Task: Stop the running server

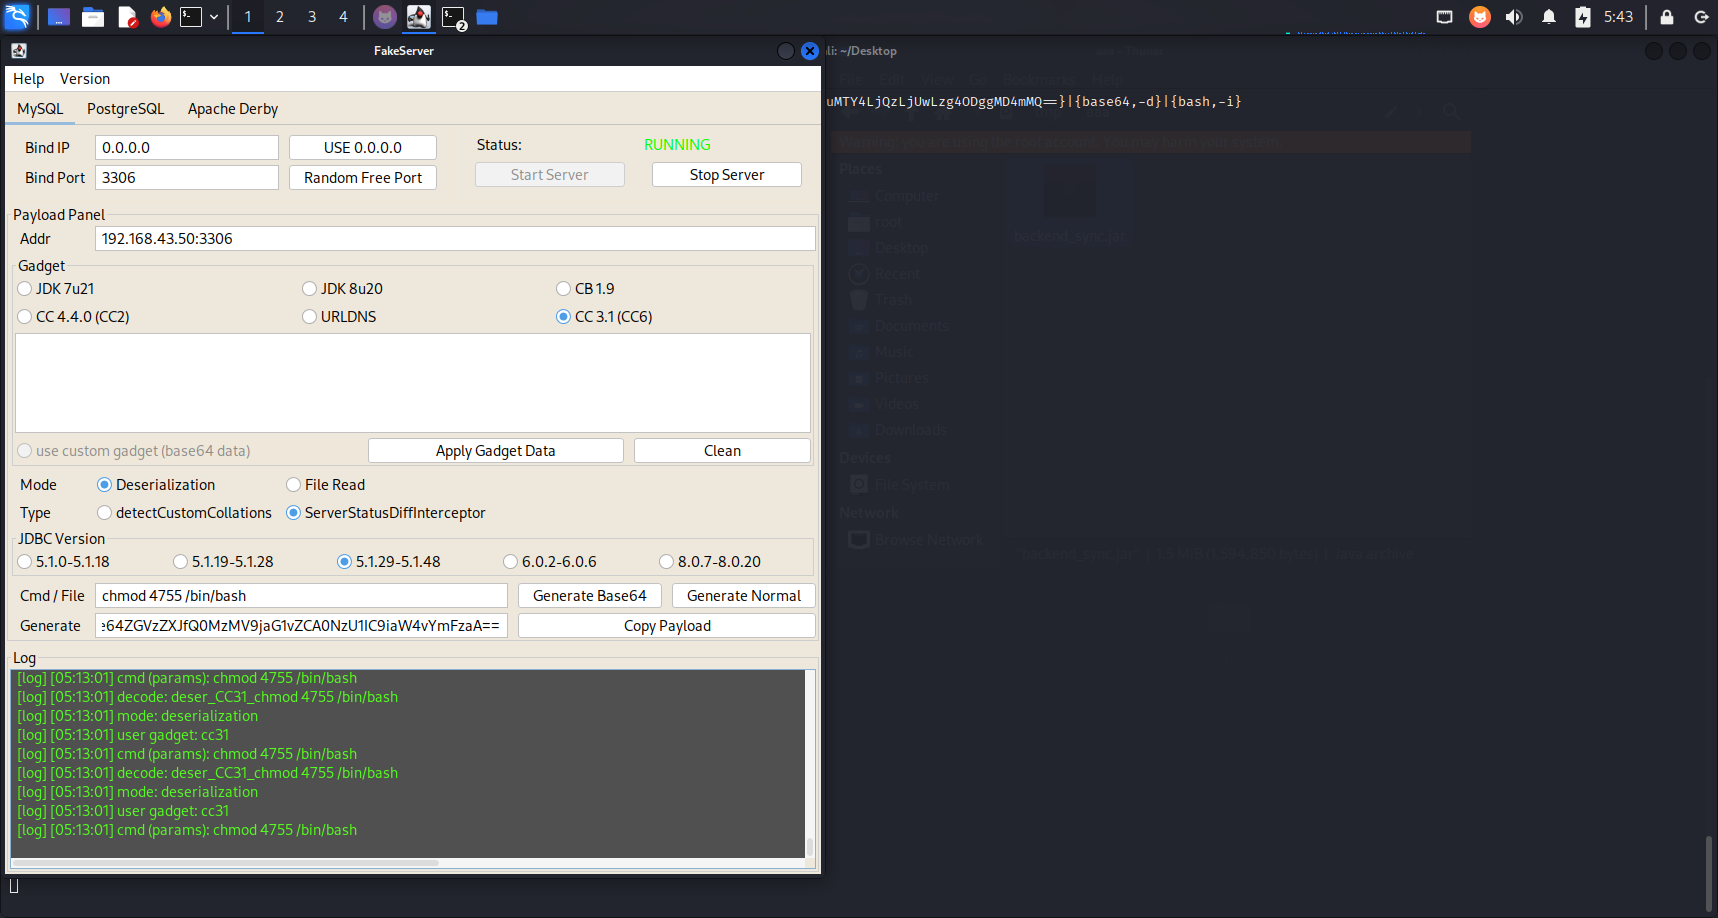Action: click(727, 175)
